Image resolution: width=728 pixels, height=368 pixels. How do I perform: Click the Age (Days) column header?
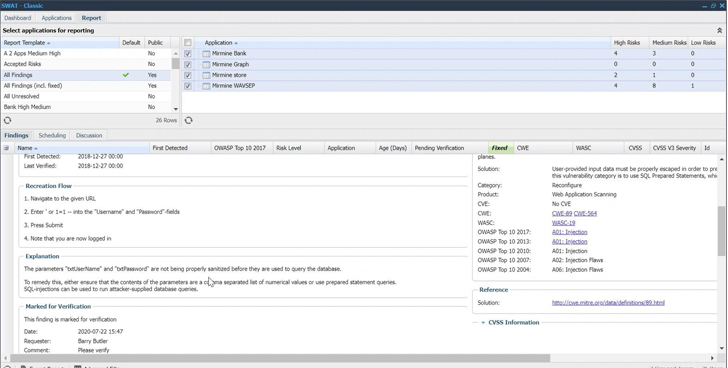pos(393,148)
